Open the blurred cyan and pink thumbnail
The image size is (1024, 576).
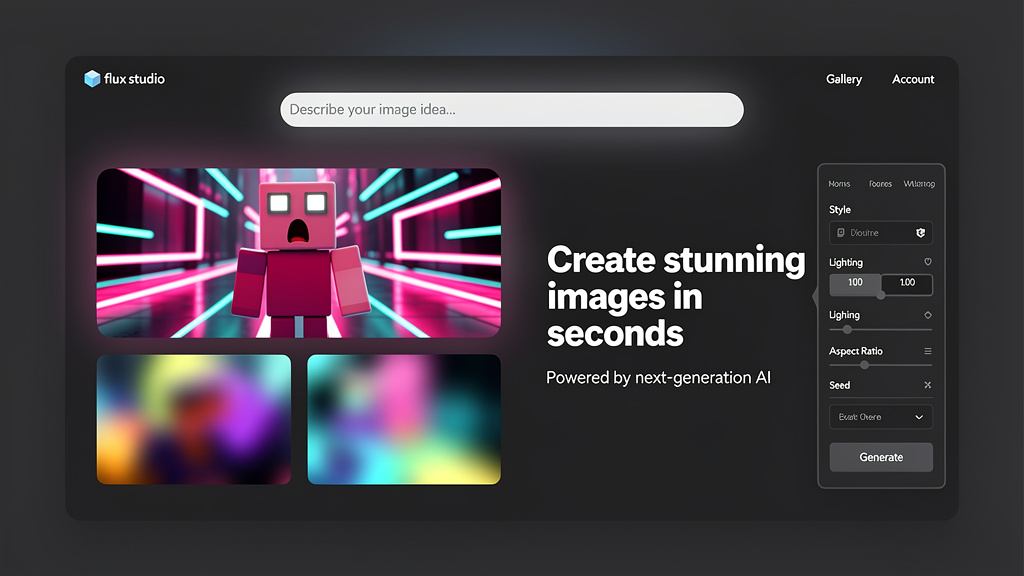[x=404, y=419]
